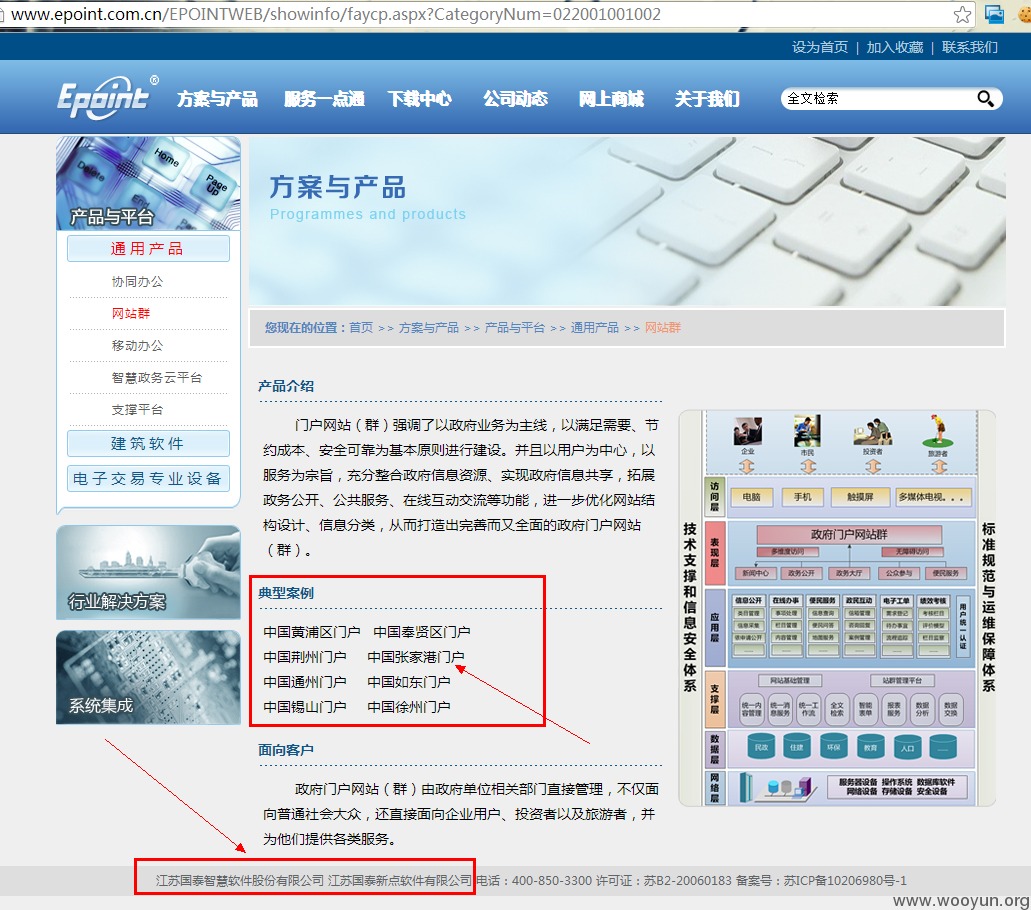The width and height of the screenshot is (1031, 910).
Task: Open the 系统集成 banner image
Action: [x=148, y=677]
